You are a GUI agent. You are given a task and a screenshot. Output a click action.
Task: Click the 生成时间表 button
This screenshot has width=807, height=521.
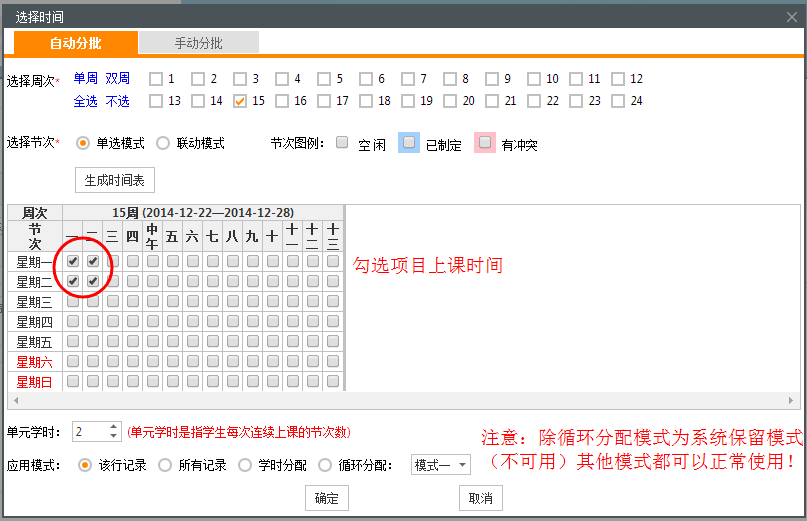click(x=115, y=180)
